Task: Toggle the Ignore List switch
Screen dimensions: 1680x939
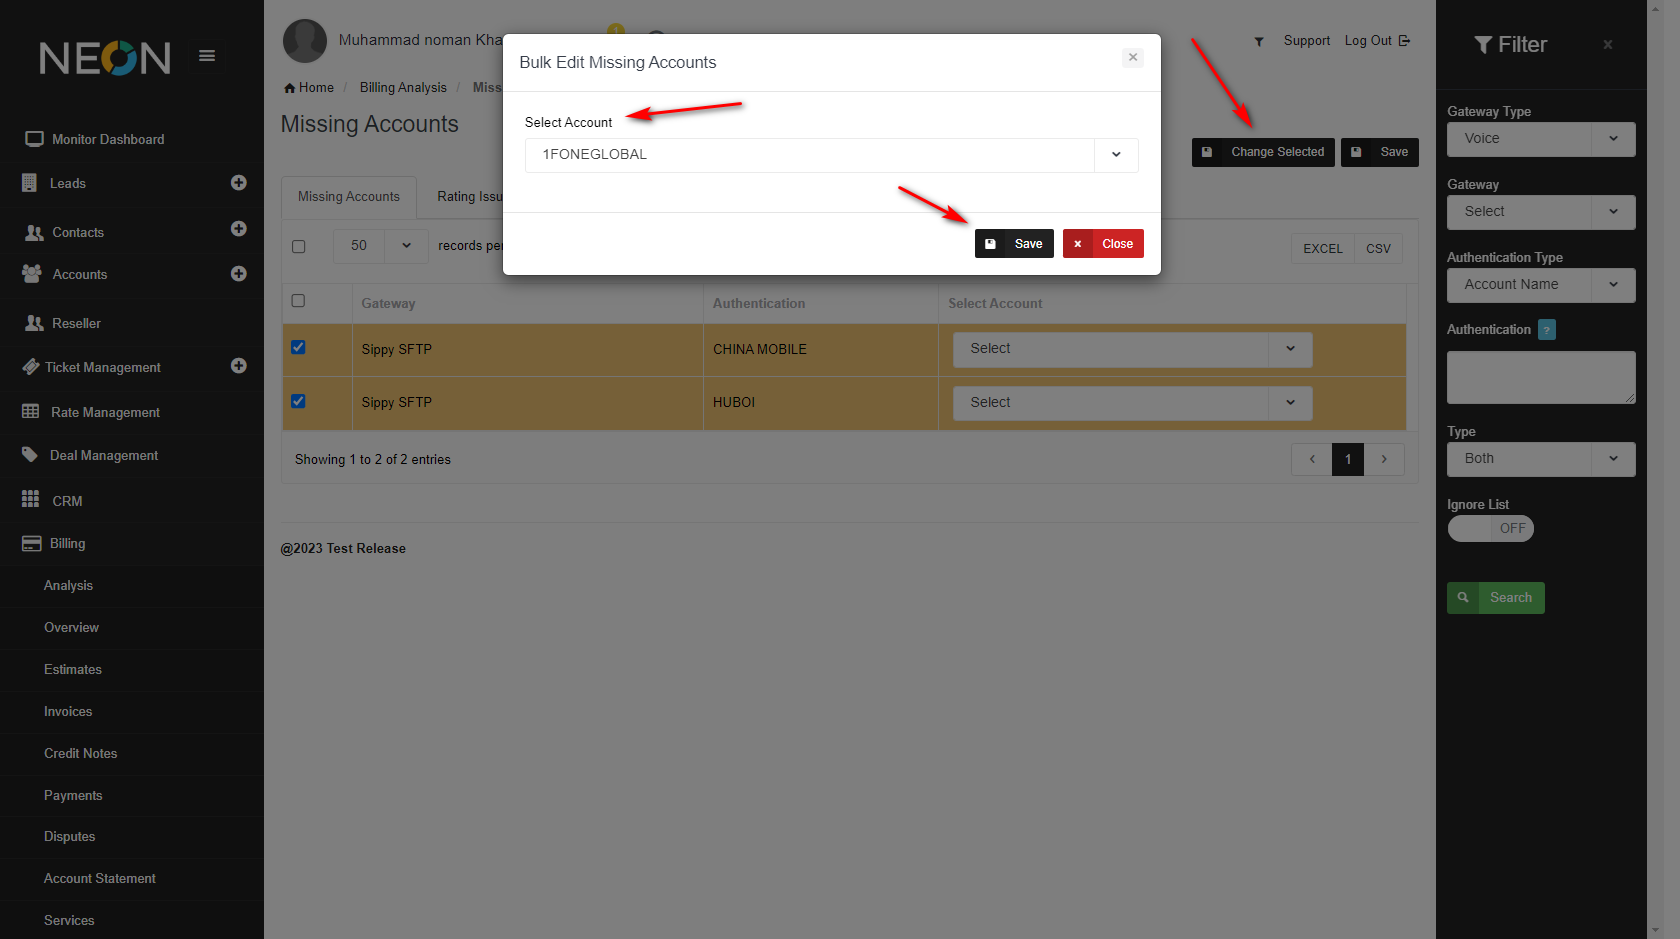Action: (1490, 529)
